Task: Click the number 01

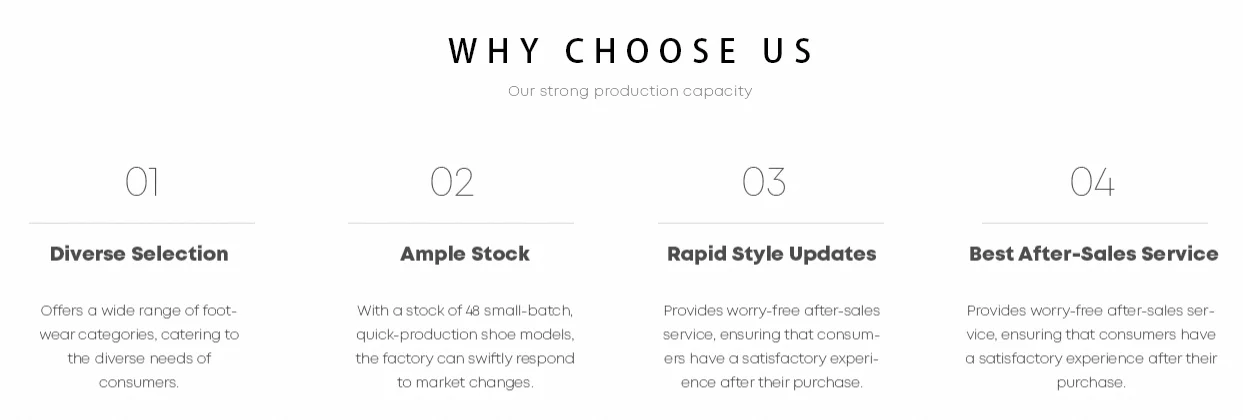Action: tap(142, 182)
